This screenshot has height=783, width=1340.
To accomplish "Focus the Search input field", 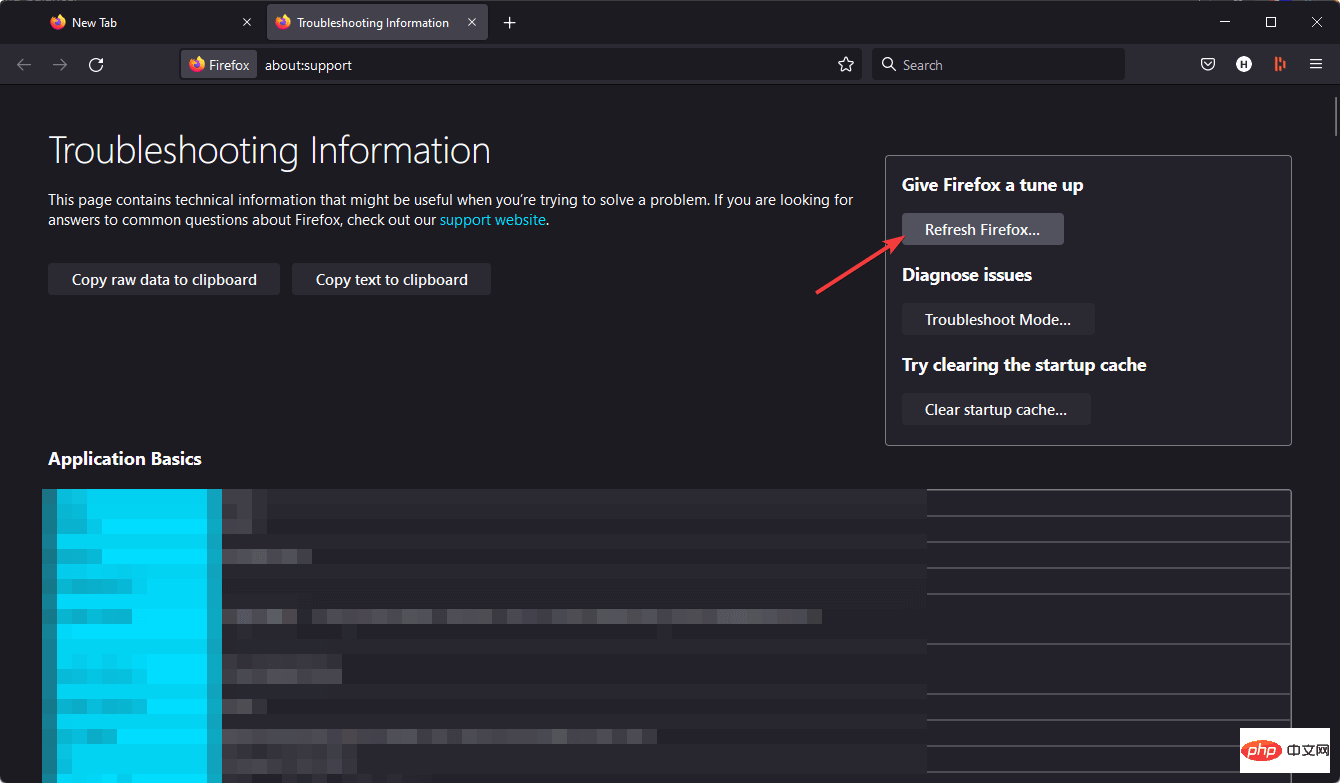I will 1005,65.
